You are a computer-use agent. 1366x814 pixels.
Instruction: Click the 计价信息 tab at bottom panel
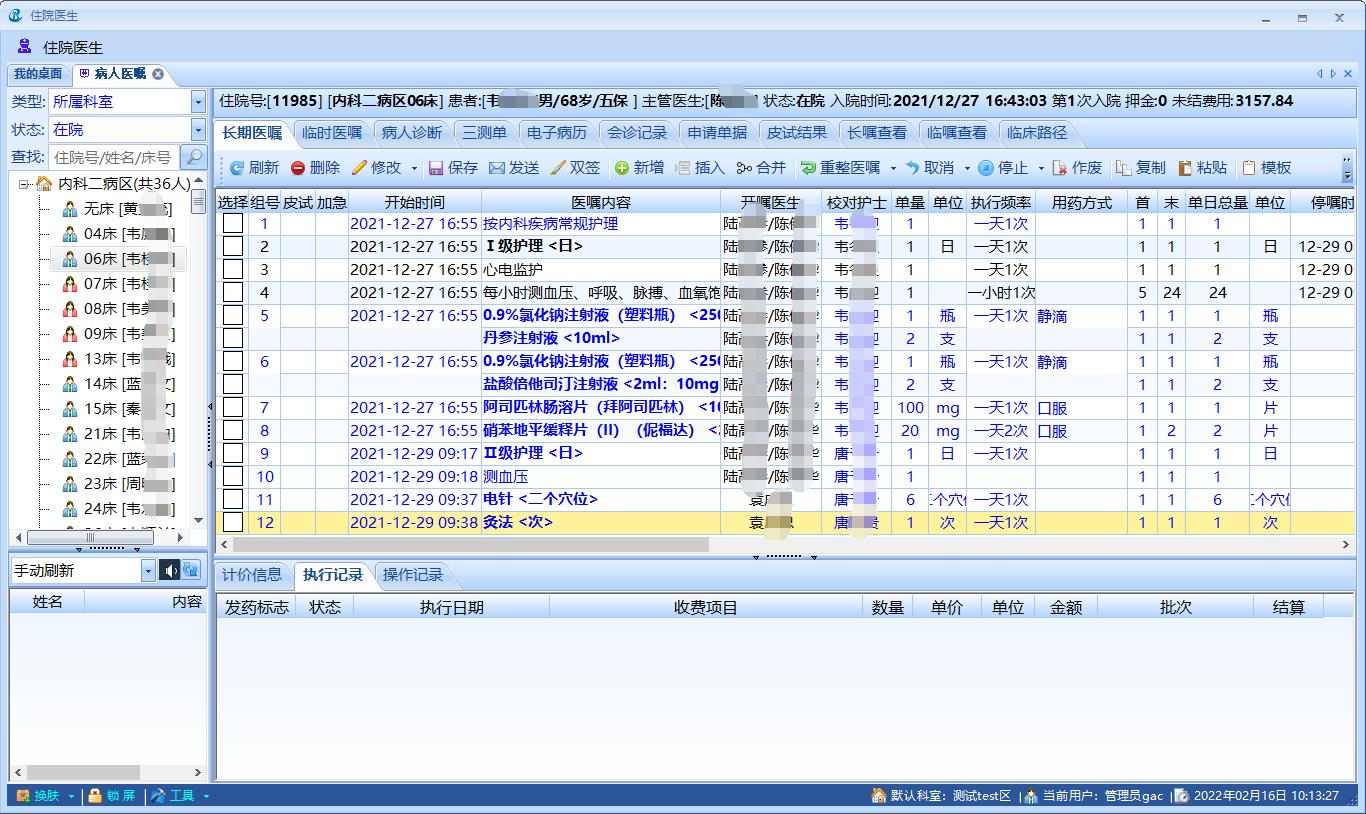(x=252, y=575)
